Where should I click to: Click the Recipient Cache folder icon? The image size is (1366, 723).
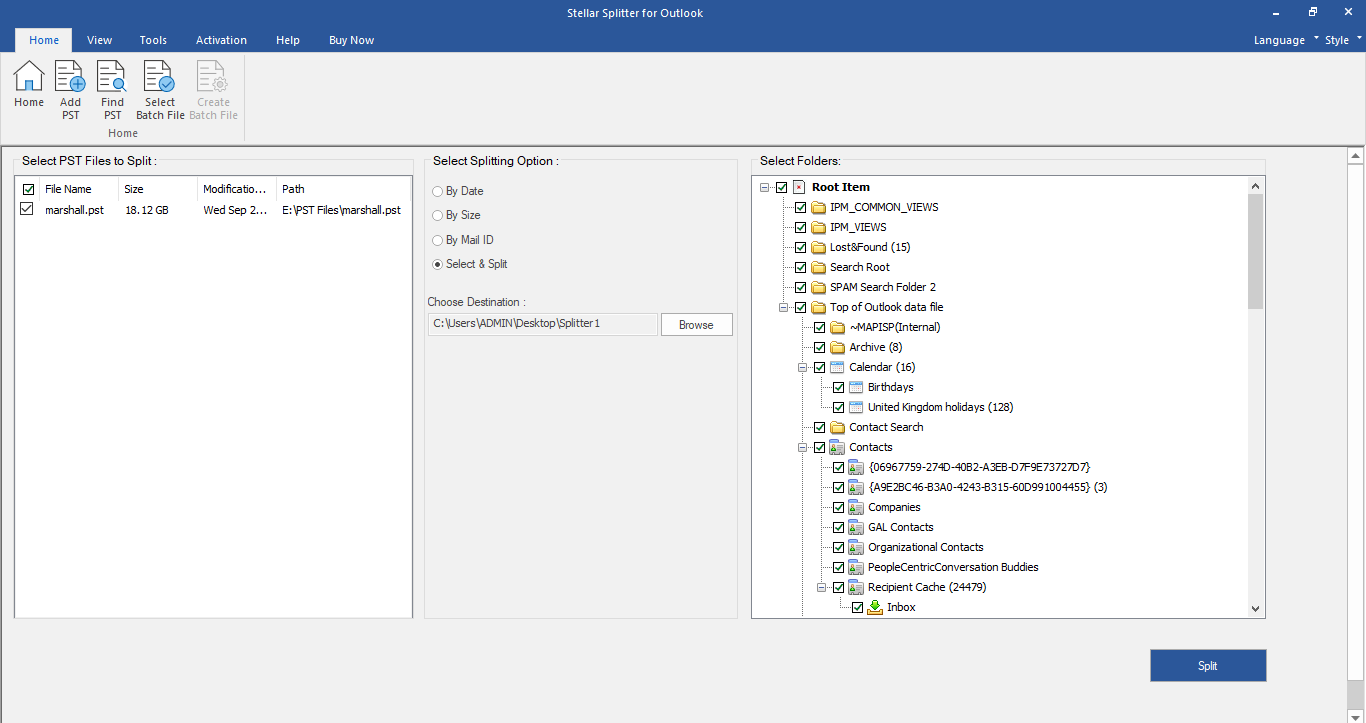click(x=857, y=587)
